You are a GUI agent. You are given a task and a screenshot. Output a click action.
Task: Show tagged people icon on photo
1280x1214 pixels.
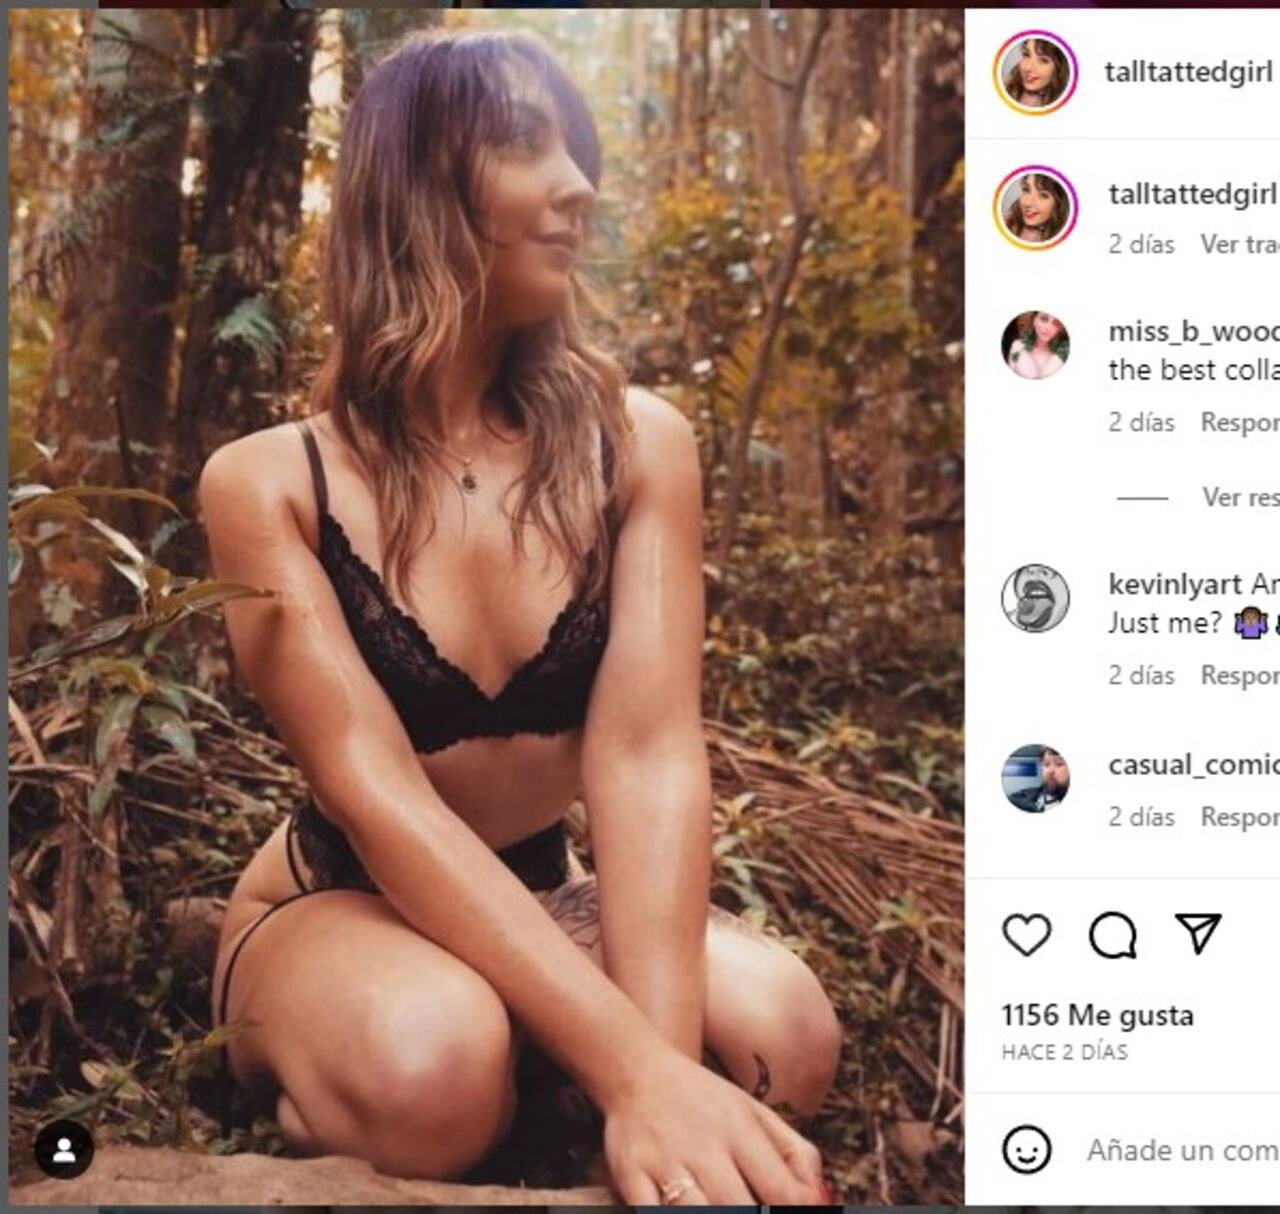pyautogui.click(x=64, y=1150)
